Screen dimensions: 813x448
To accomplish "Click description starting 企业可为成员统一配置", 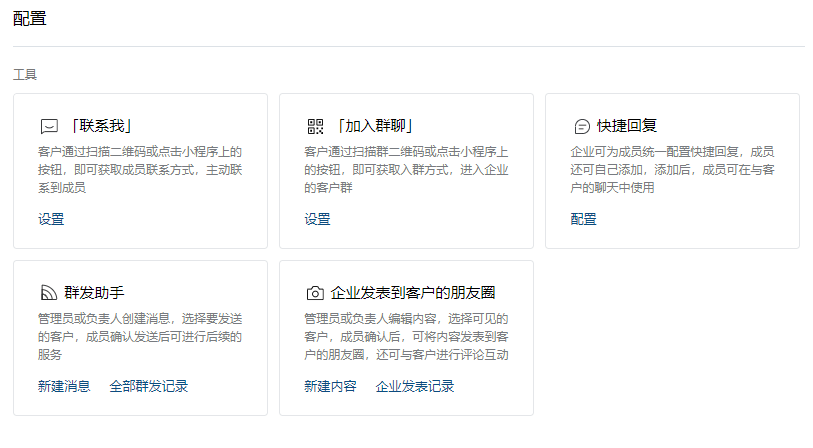I will (672, 170).
